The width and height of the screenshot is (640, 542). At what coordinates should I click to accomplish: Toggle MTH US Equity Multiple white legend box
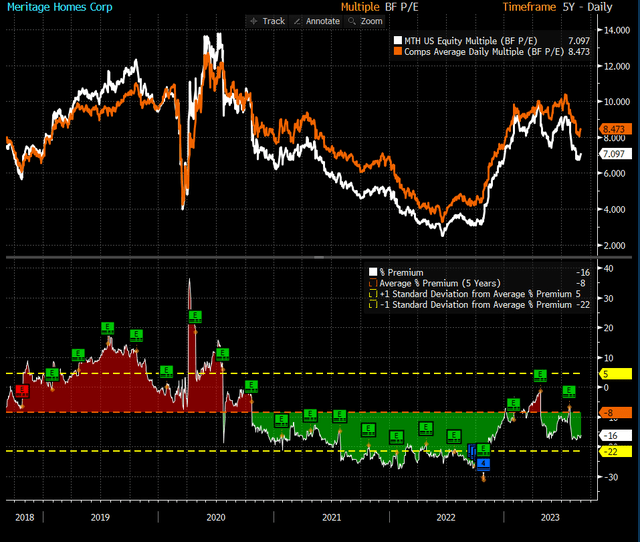[398, 41]
